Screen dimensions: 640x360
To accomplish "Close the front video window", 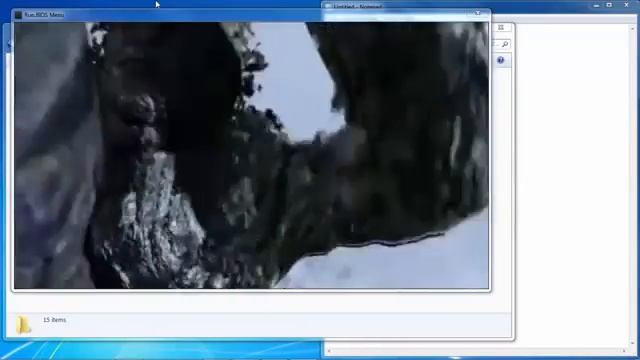I will coord(477,13).
